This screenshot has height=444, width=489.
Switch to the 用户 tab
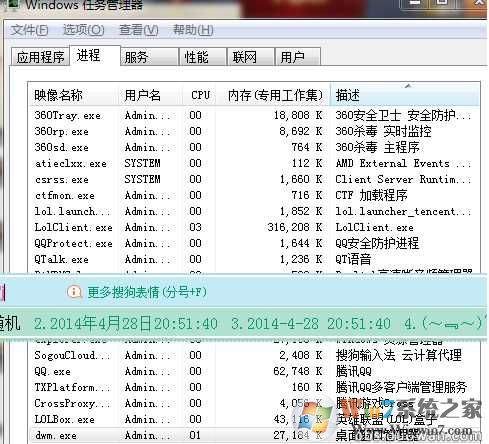tap(298, 57)
